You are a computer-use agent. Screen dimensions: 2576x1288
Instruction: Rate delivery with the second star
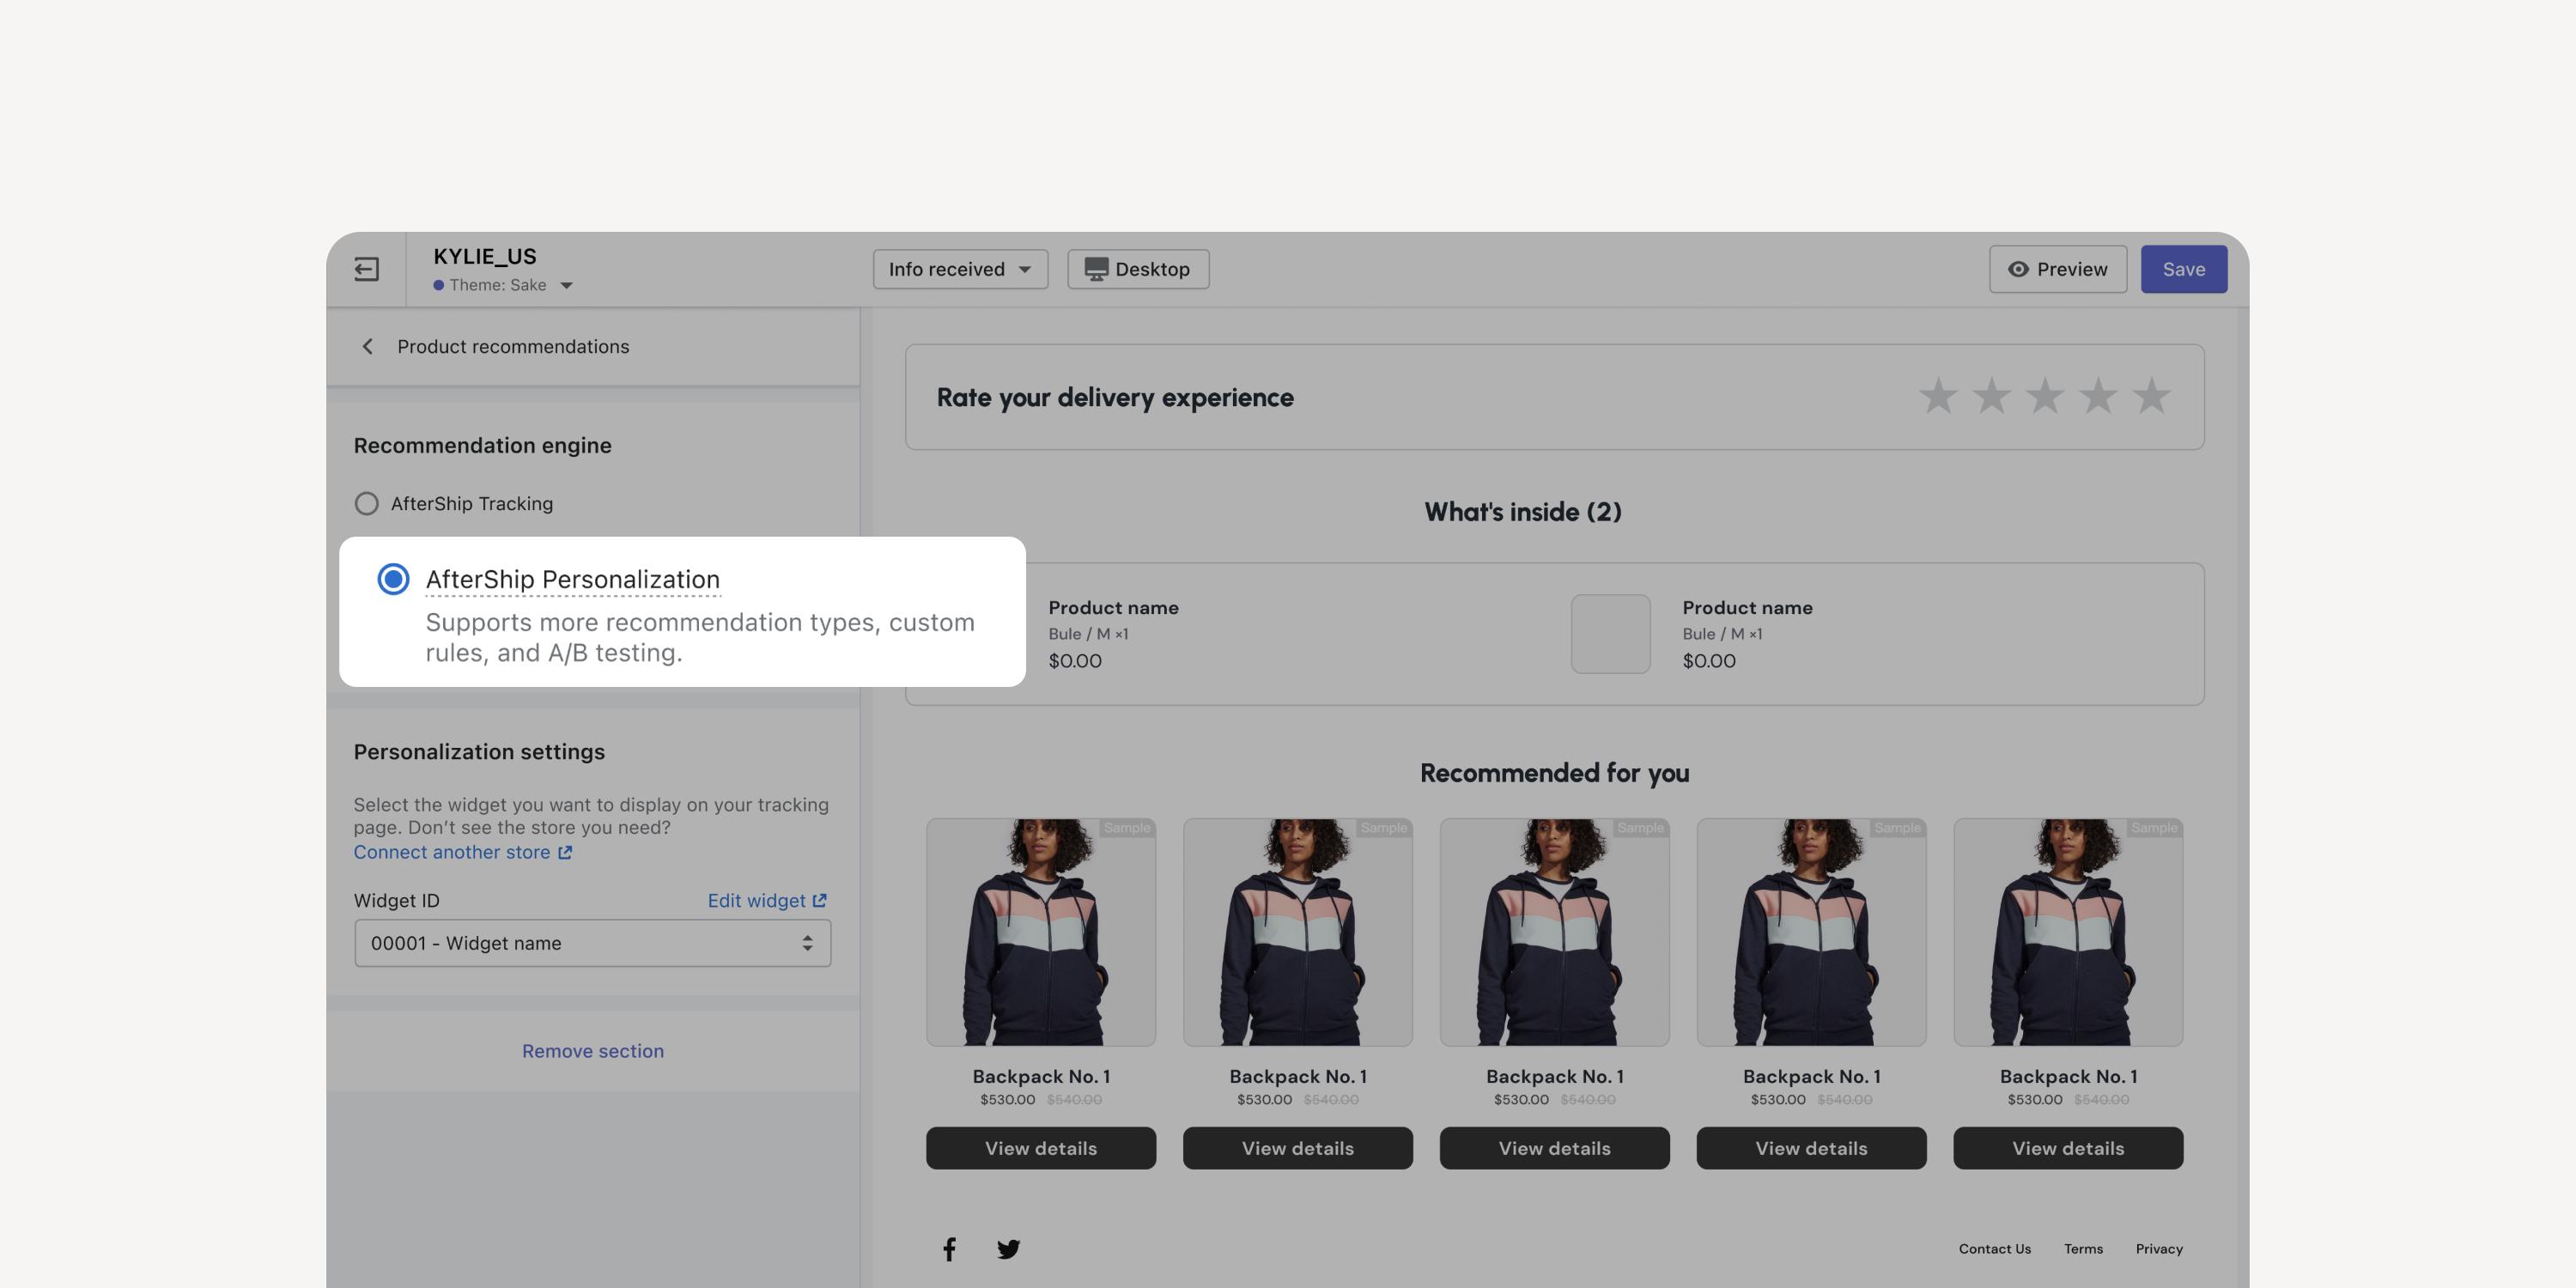pyautogui.click(x=1991, y=396)
